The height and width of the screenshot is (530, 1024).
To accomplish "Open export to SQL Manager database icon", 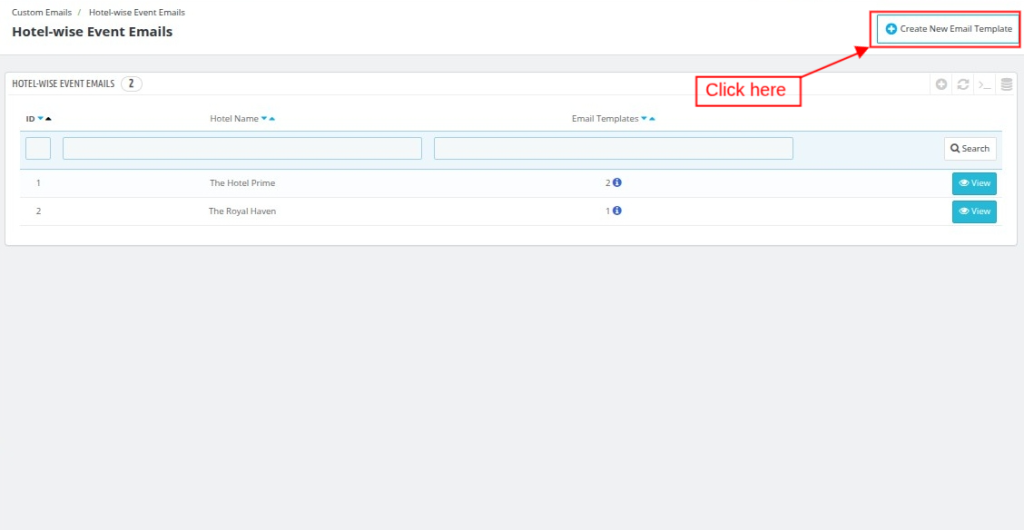I will (x=1006, y=84).
